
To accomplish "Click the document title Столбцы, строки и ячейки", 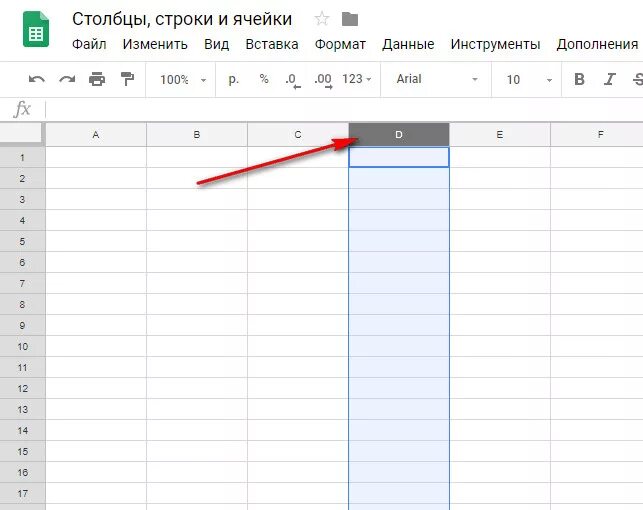I will click(182, 19).
